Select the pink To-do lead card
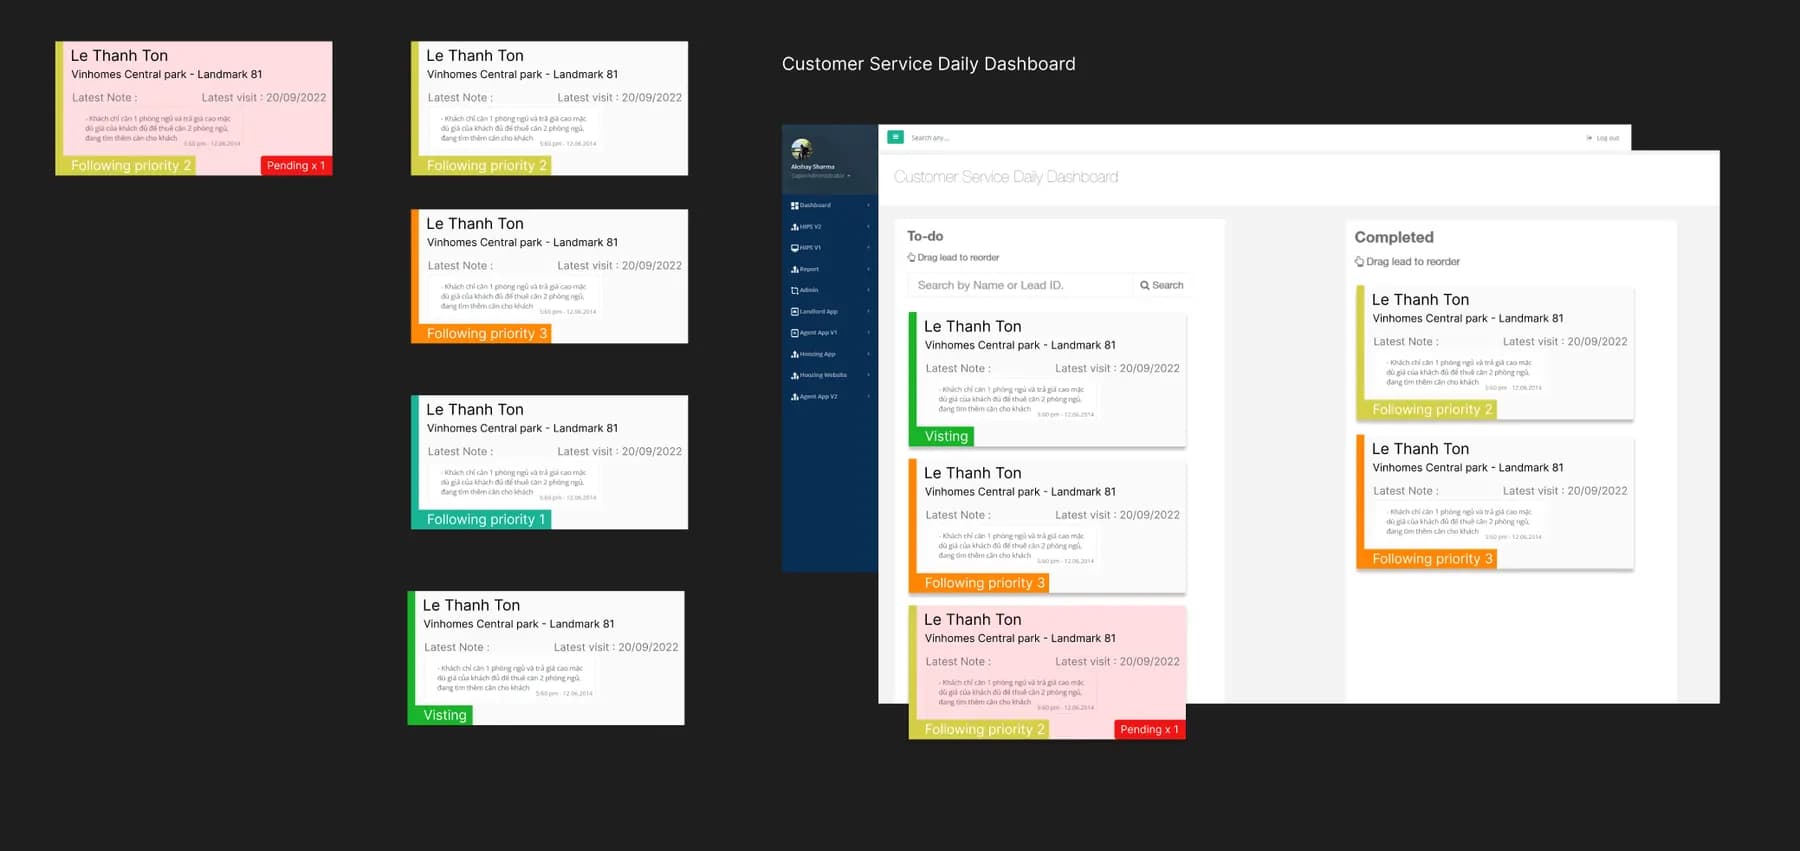Image resolution: width=1800 pixels, height=851 pixels. pyautogui.click(x=1047, y=672)
